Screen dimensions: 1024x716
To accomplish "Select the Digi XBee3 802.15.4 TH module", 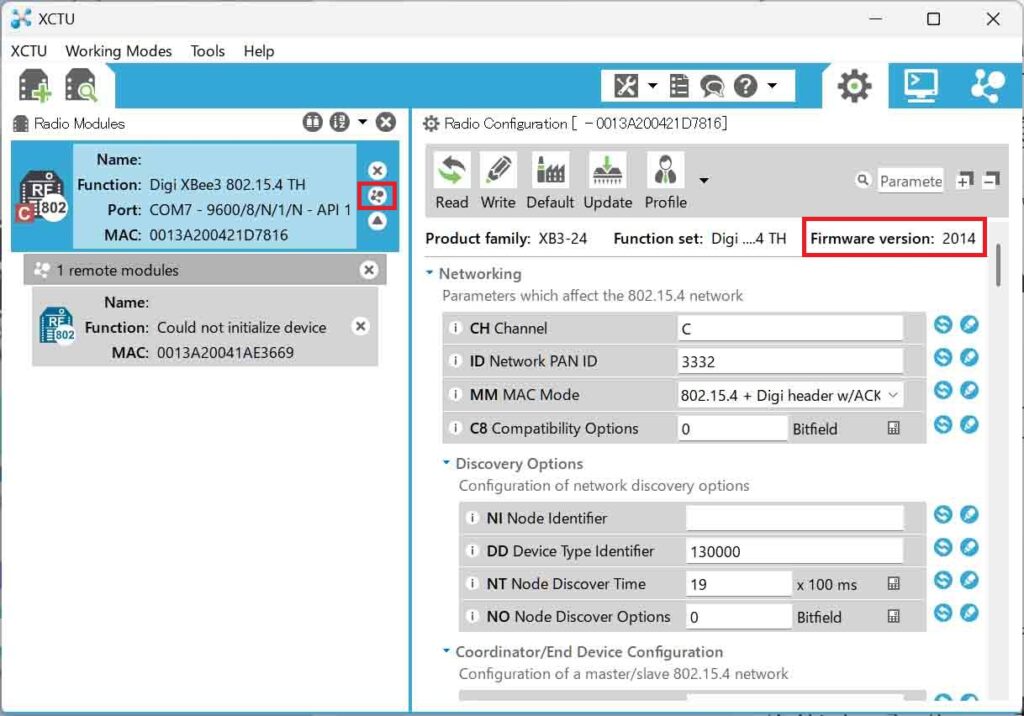I will coord(205,197).
